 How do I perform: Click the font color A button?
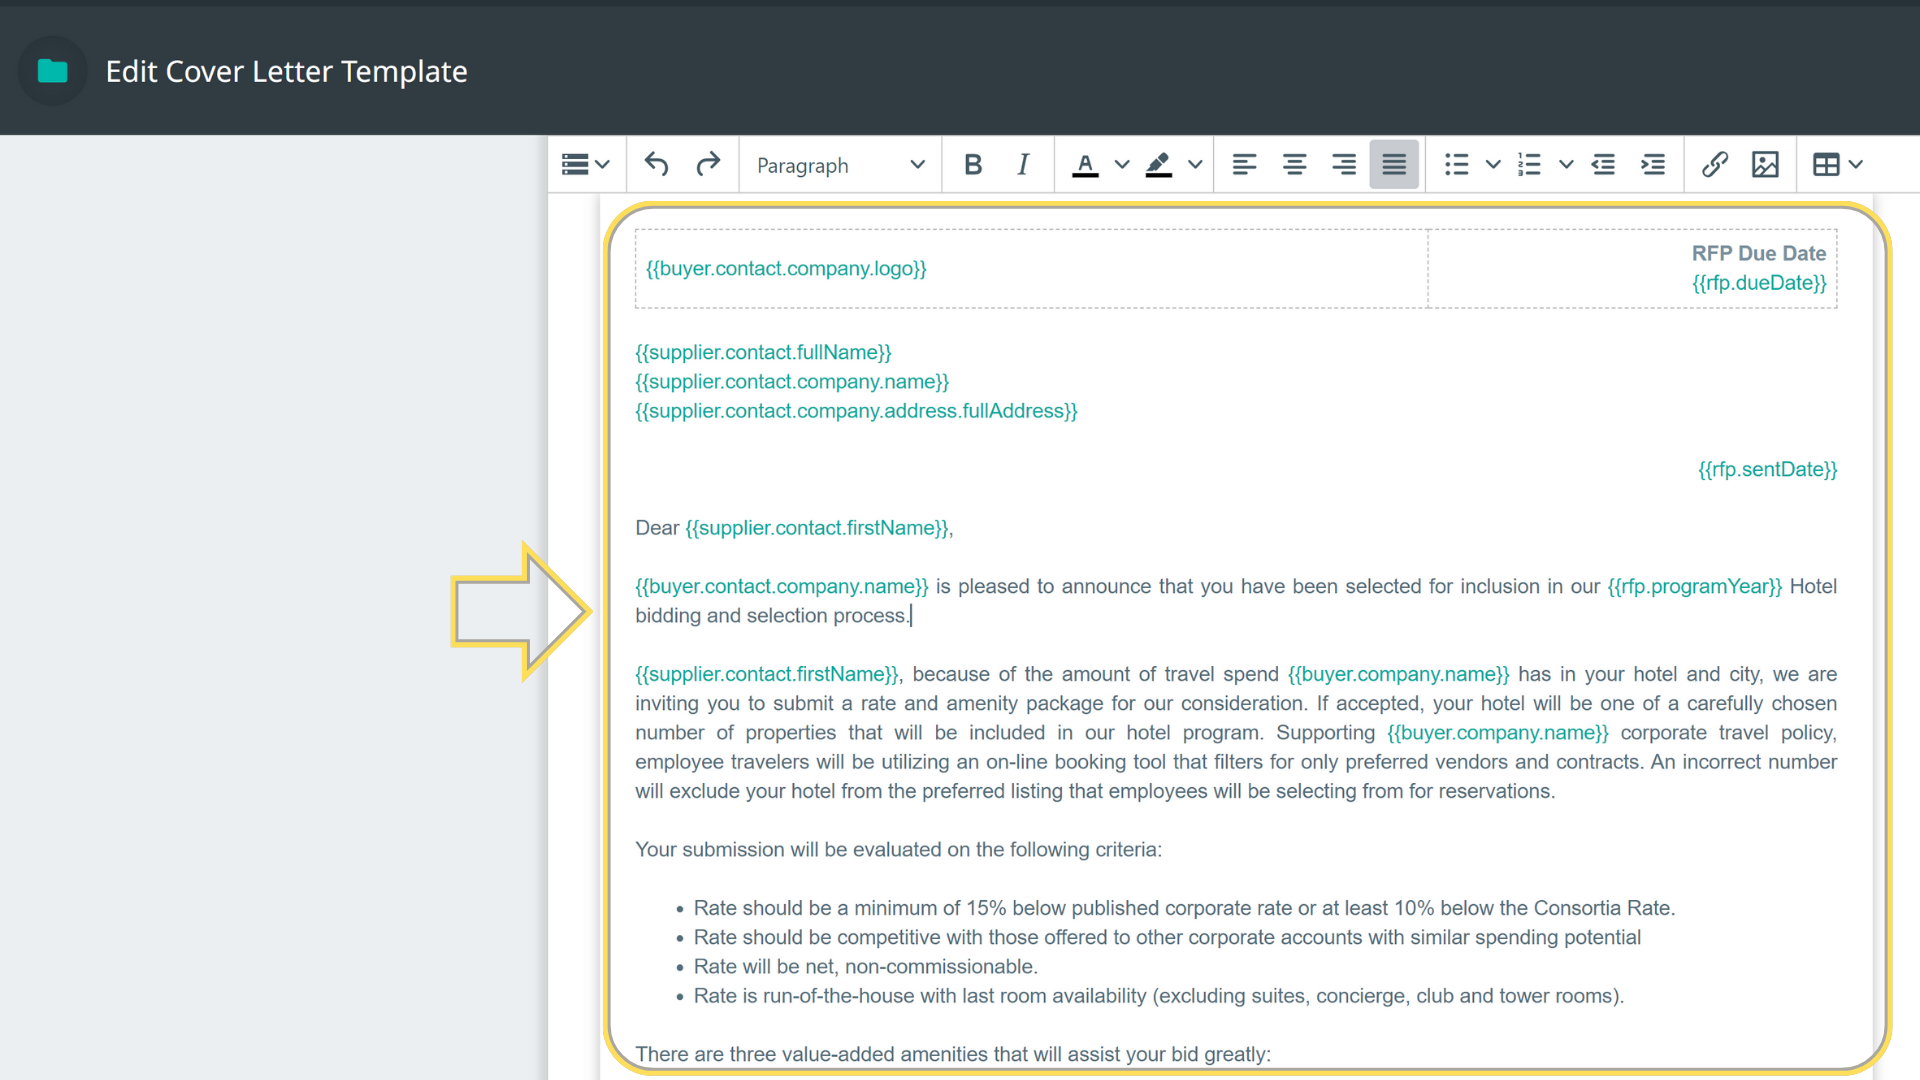tap(1085, 165)
